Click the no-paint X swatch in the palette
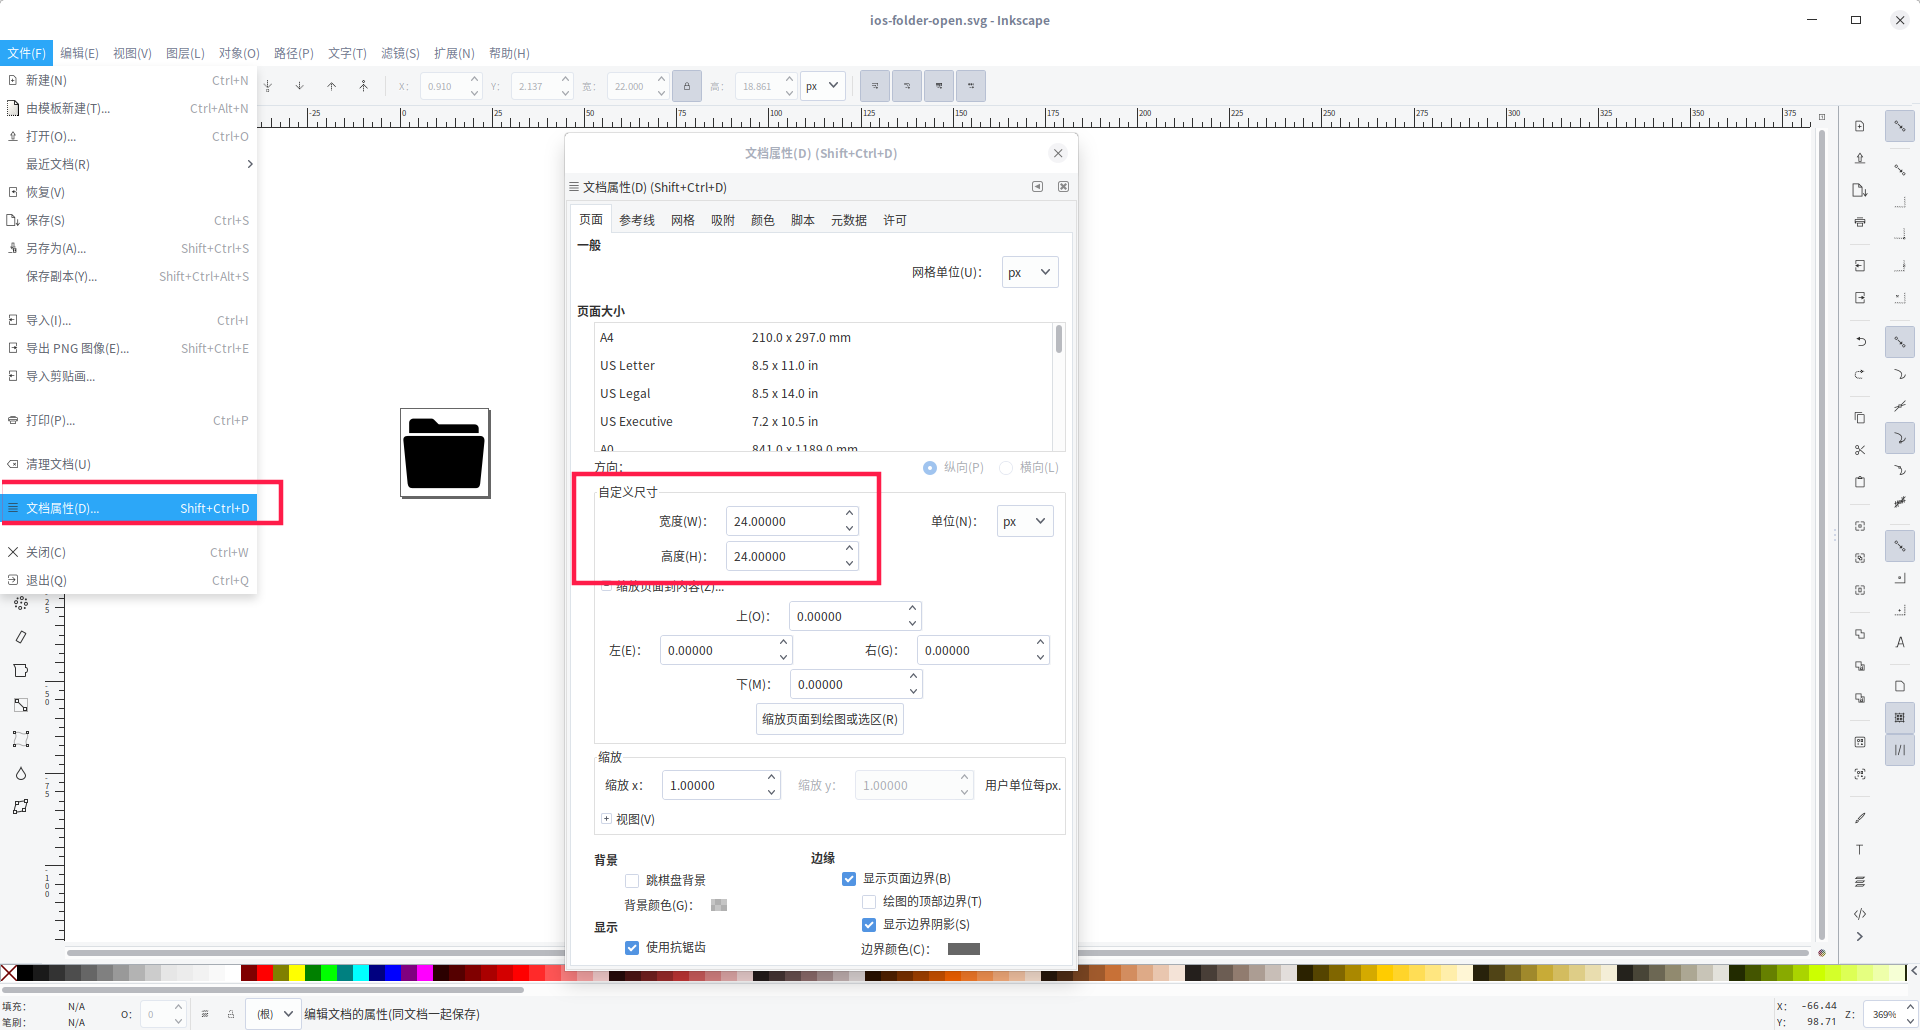 (x=9, y=973)
